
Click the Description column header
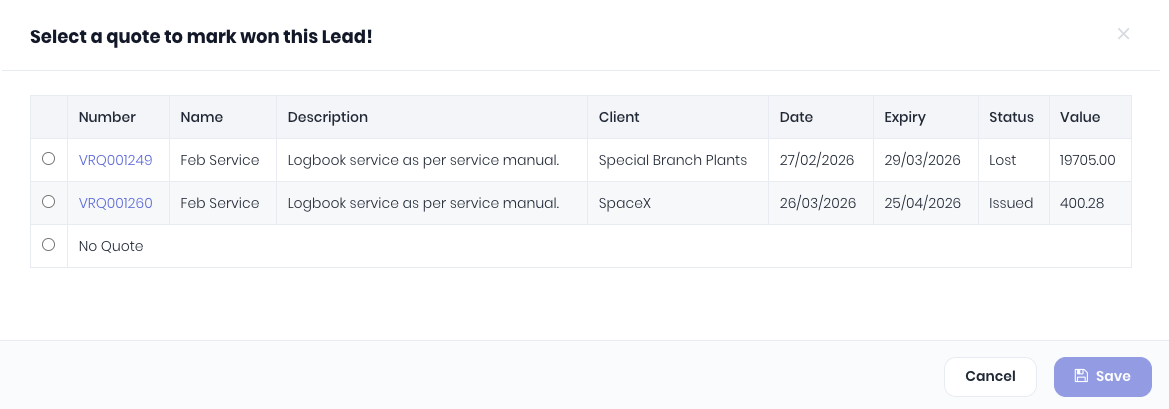coord(327,117)
